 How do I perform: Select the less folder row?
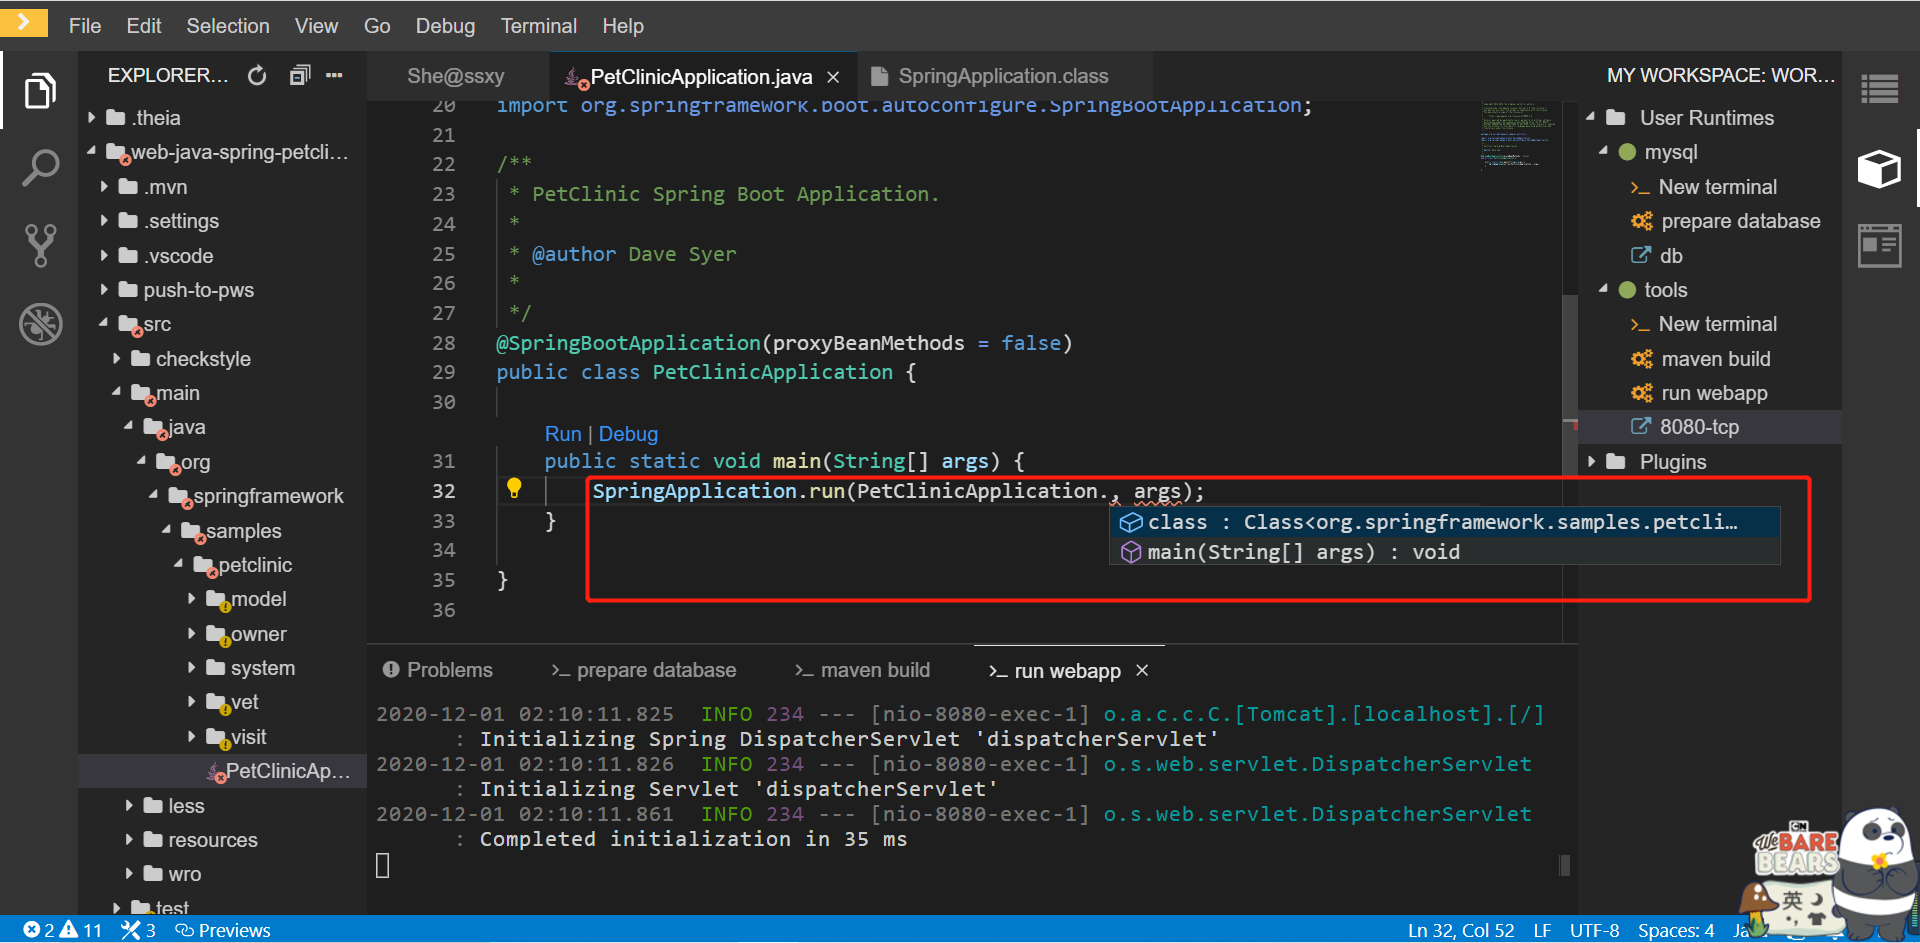pos(223,805)
